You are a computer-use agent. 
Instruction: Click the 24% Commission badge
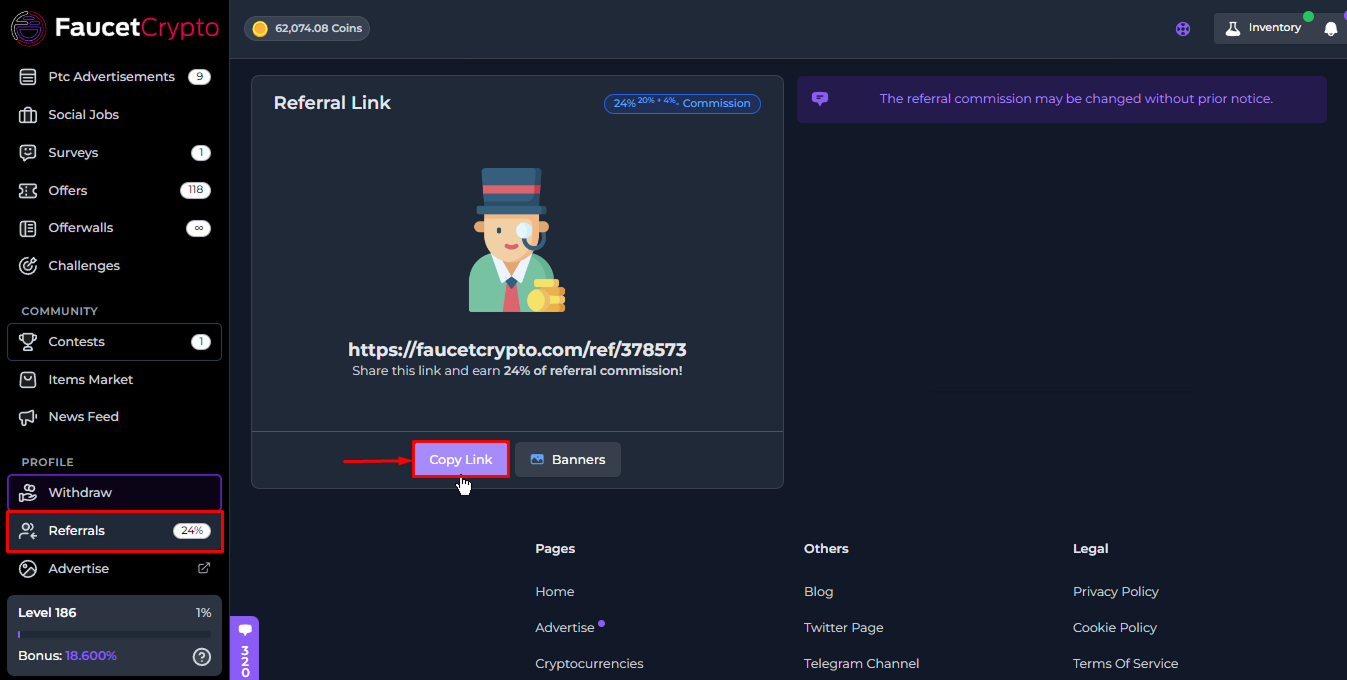[x=682, y=103]
